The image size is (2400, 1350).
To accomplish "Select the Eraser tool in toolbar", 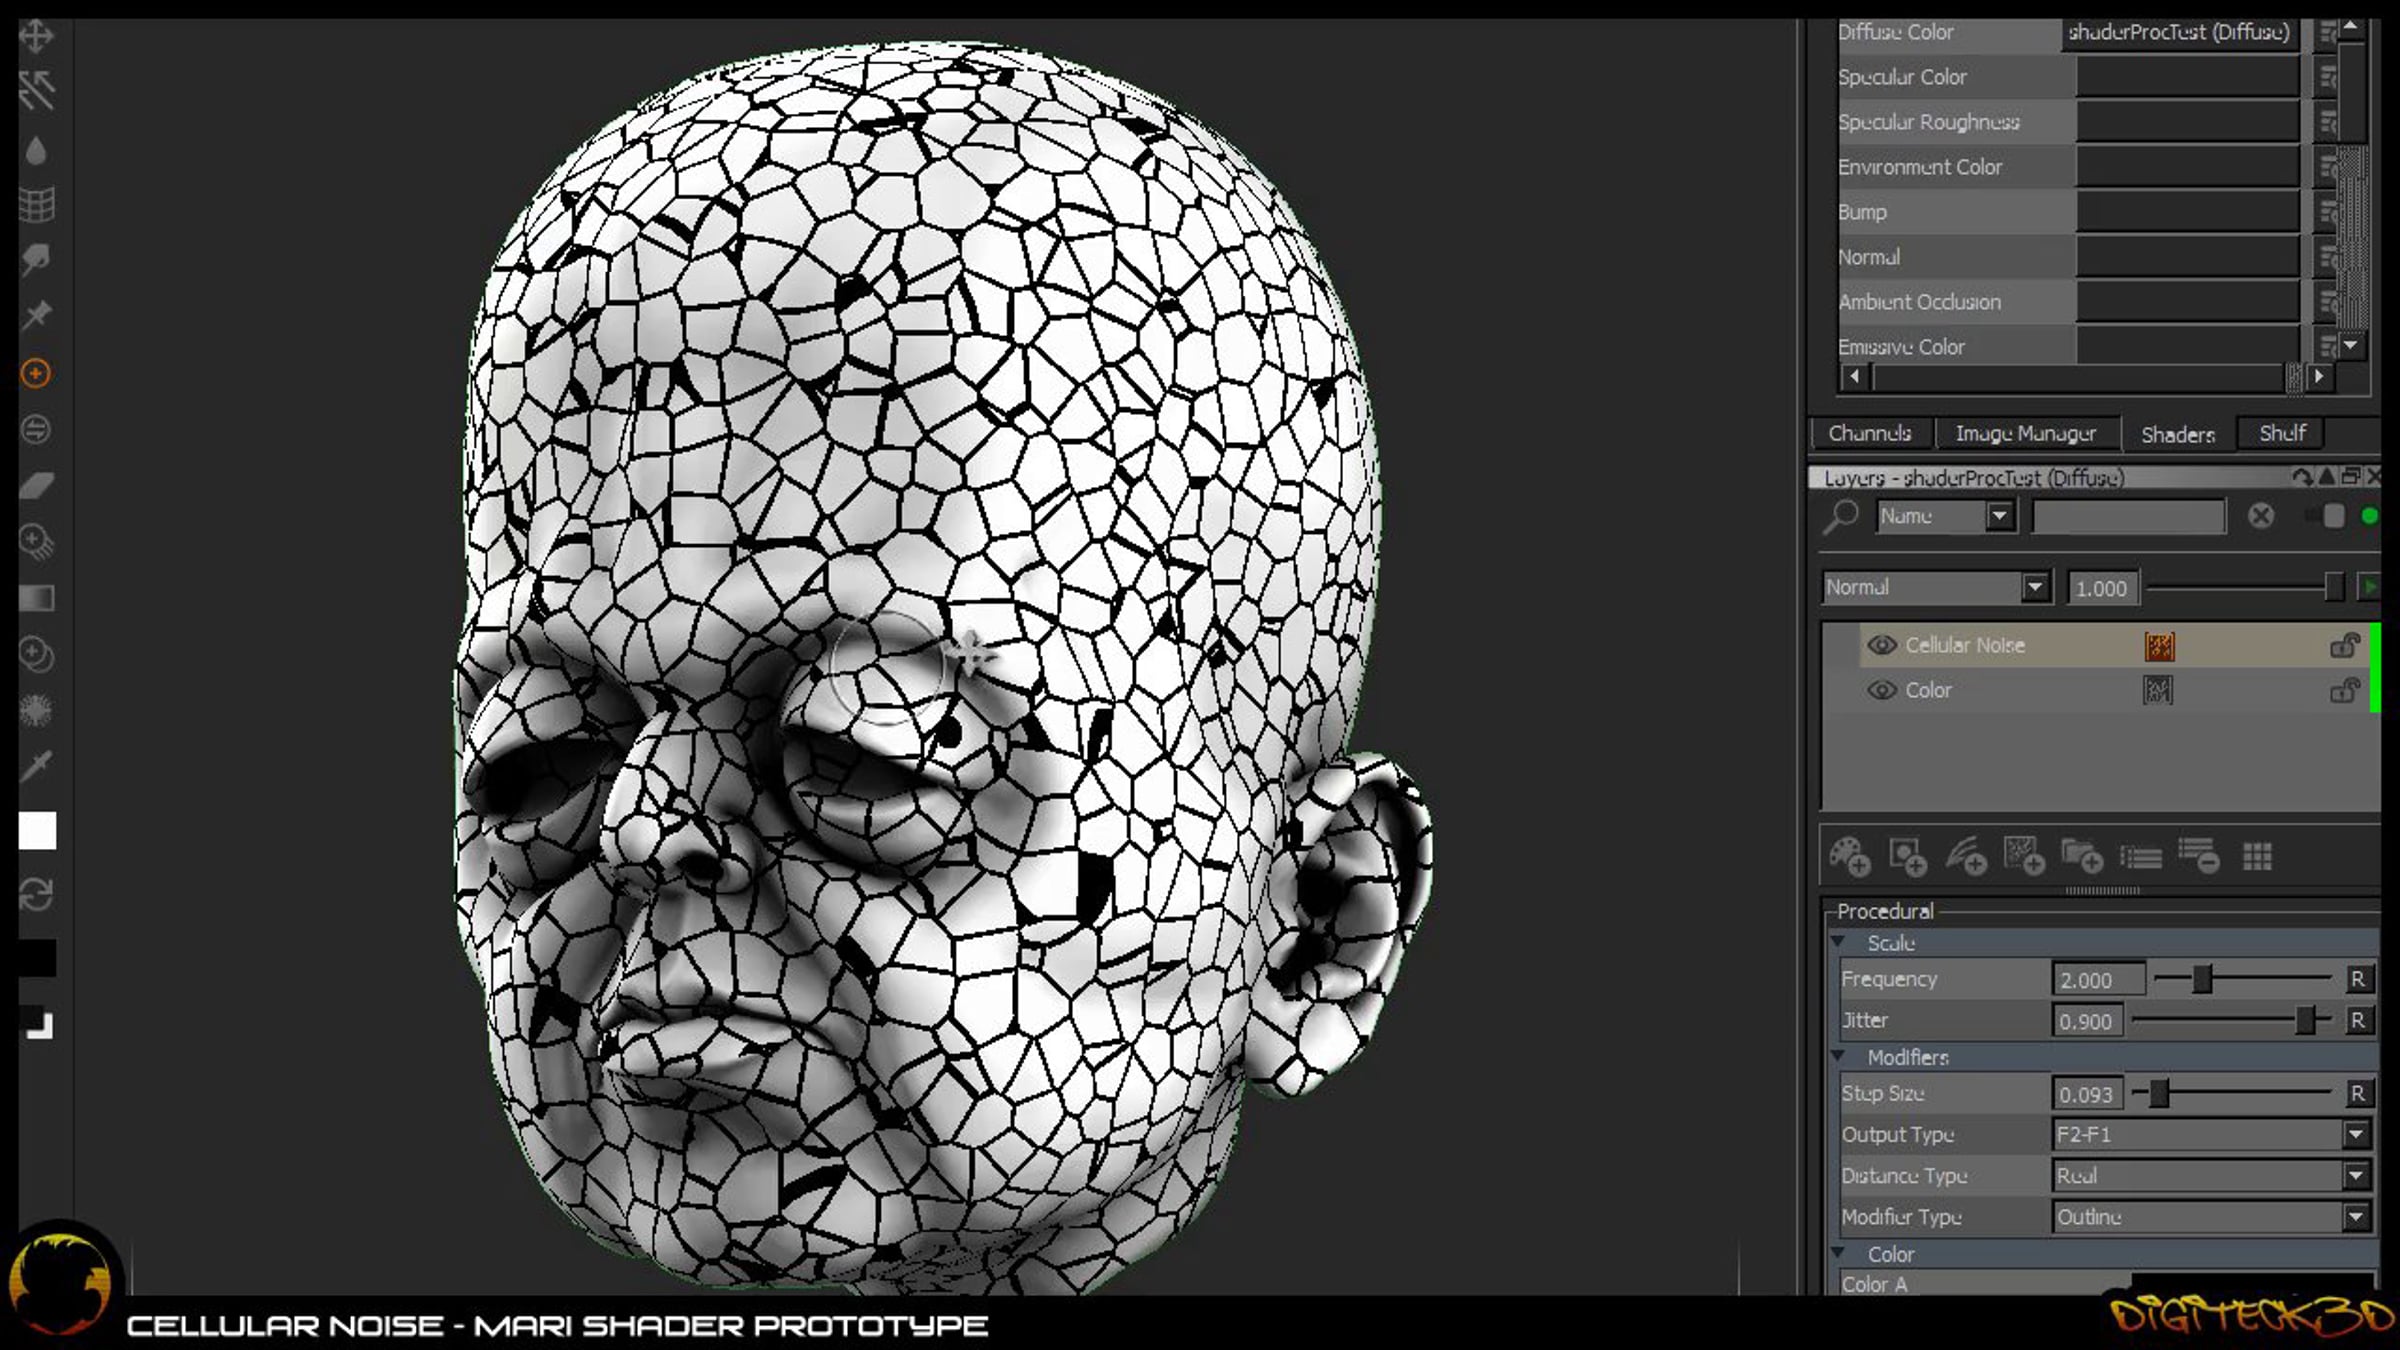I will (37, 486).
